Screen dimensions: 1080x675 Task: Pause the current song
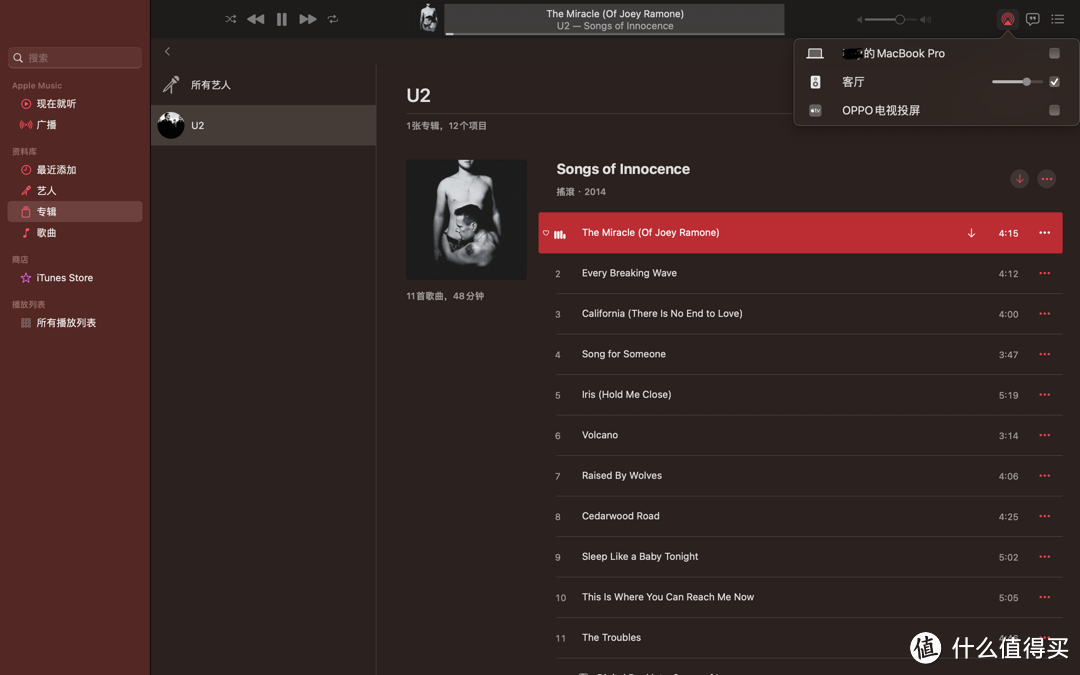[282, 19]
